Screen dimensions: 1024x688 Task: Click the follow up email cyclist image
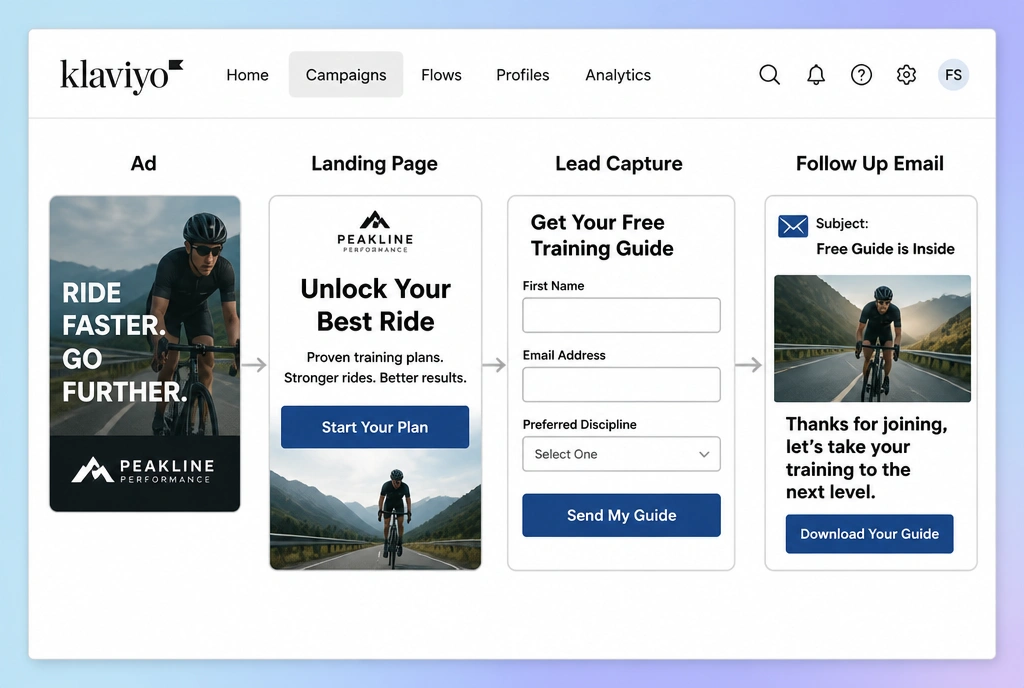click(872, 338)
